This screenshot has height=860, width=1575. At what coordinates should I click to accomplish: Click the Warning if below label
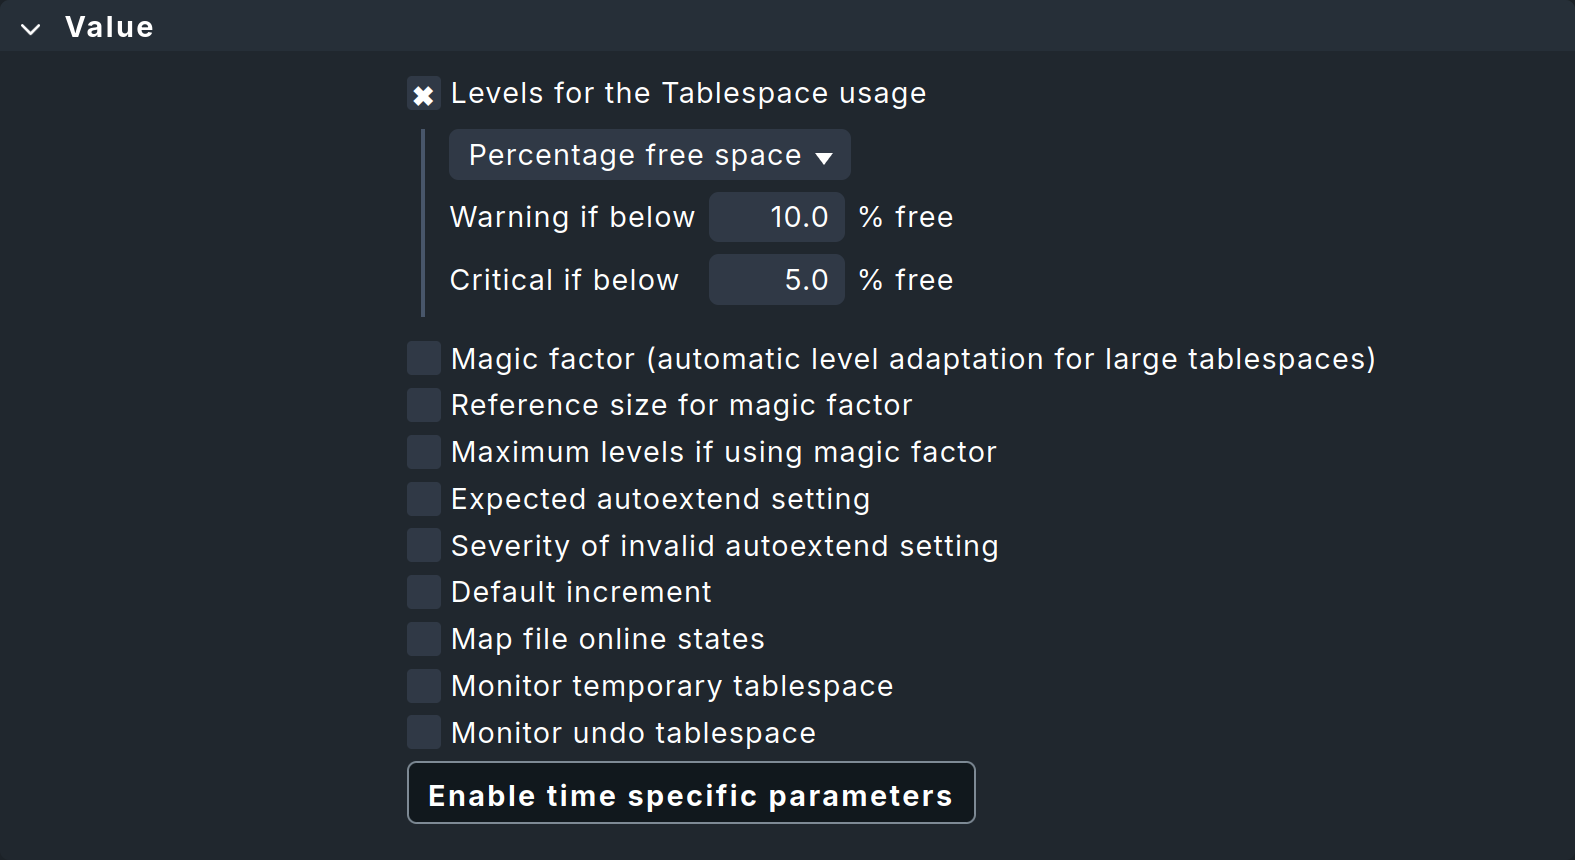click(572, 217)
